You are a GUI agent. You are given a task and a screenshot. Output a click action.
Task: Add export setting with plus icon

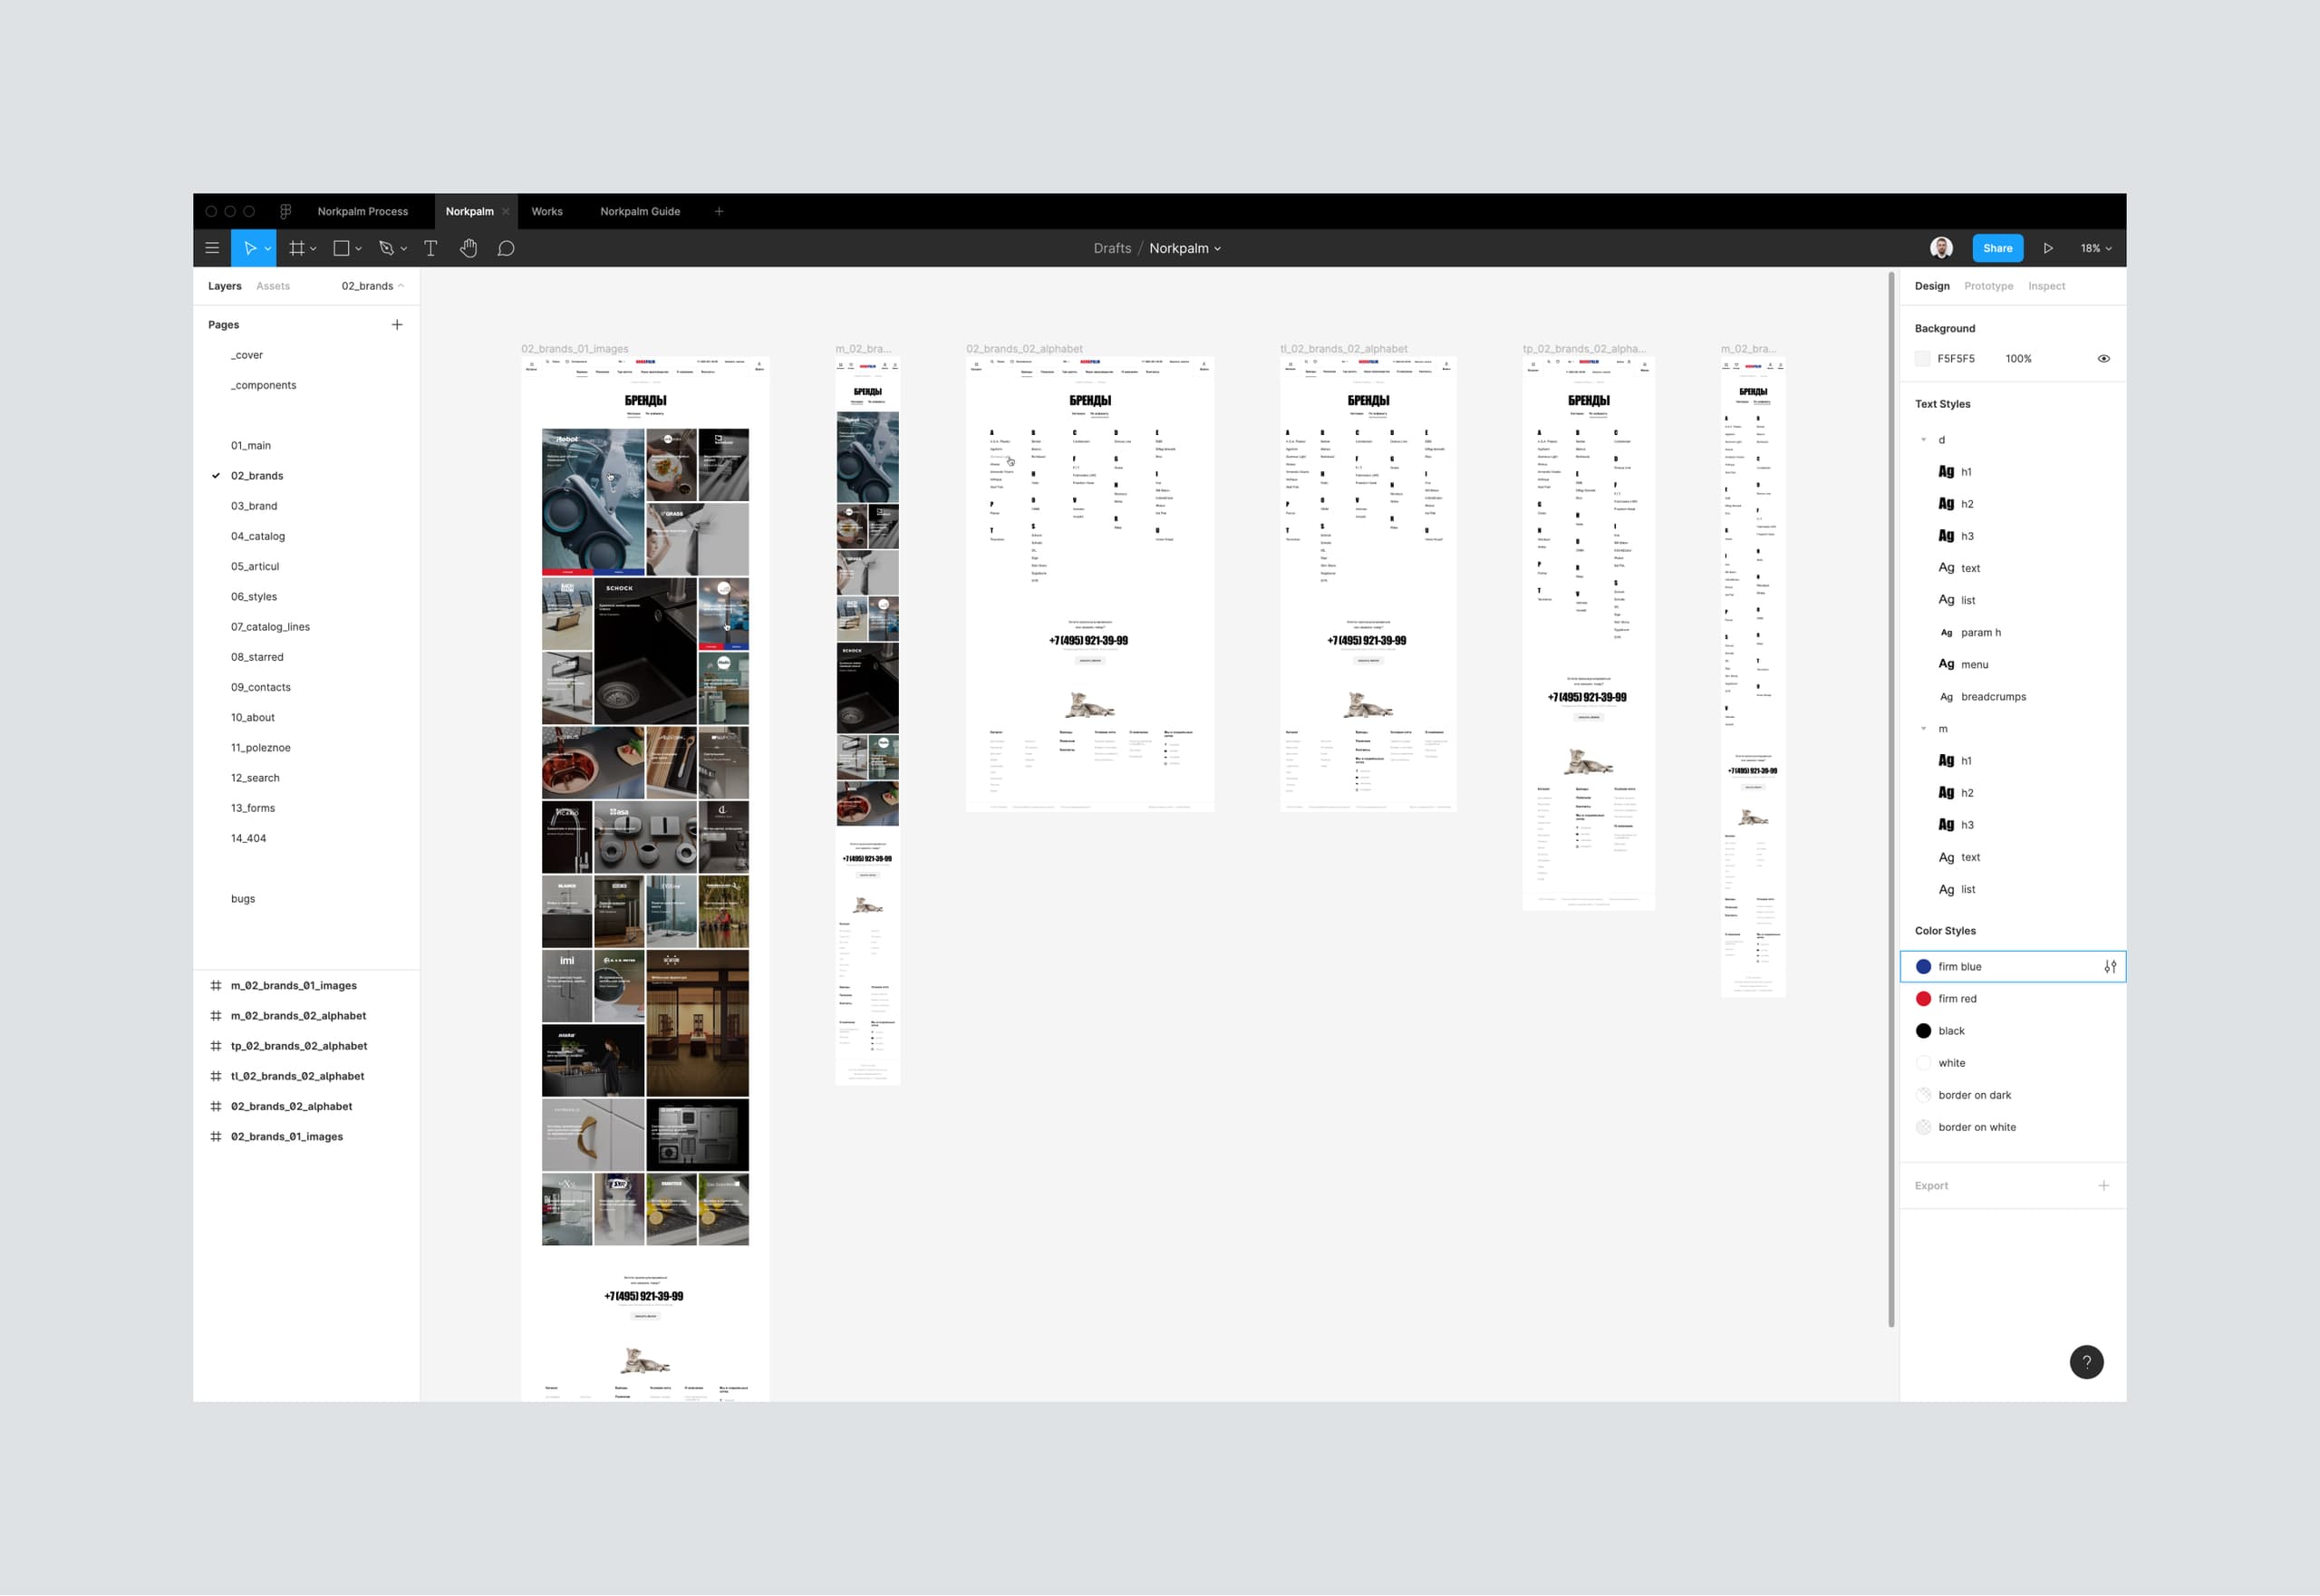(2104, 1186)
